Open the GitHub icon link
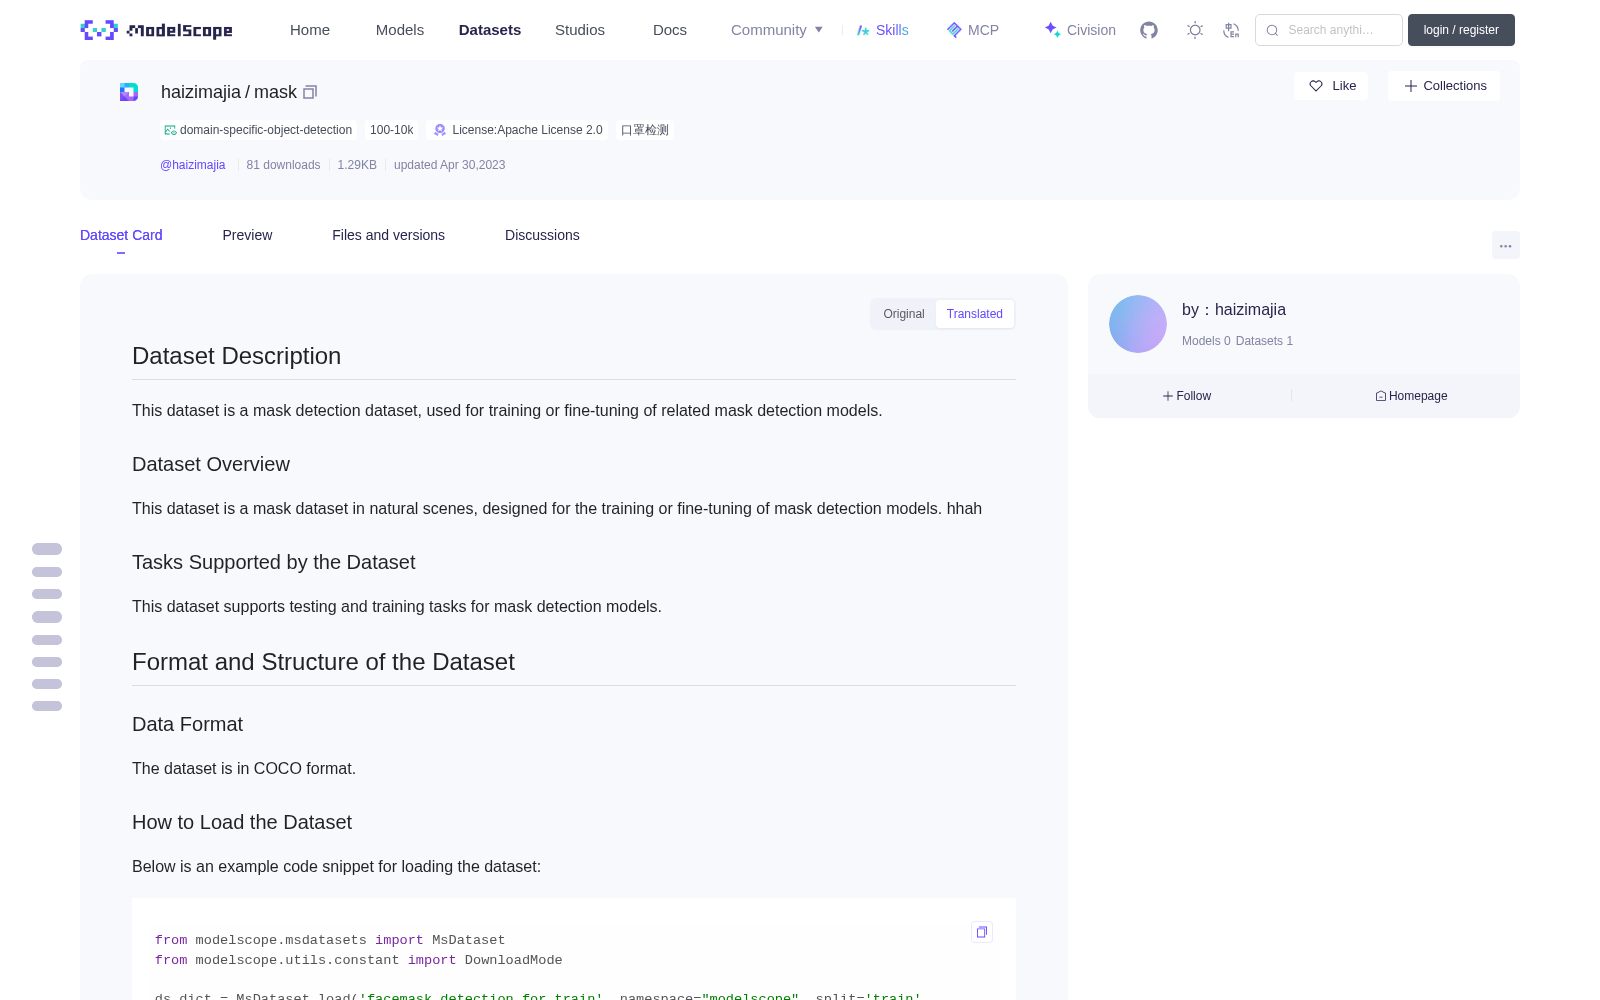The image size is (1600, 1000). 1149,30
